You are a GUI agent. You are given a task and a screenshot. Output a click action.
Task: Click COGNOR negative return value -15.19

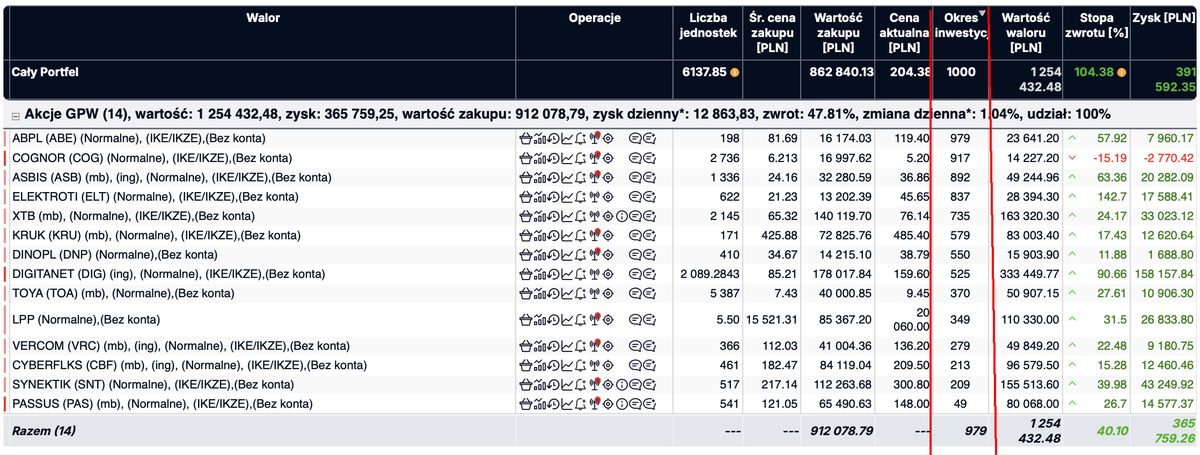1109,157
